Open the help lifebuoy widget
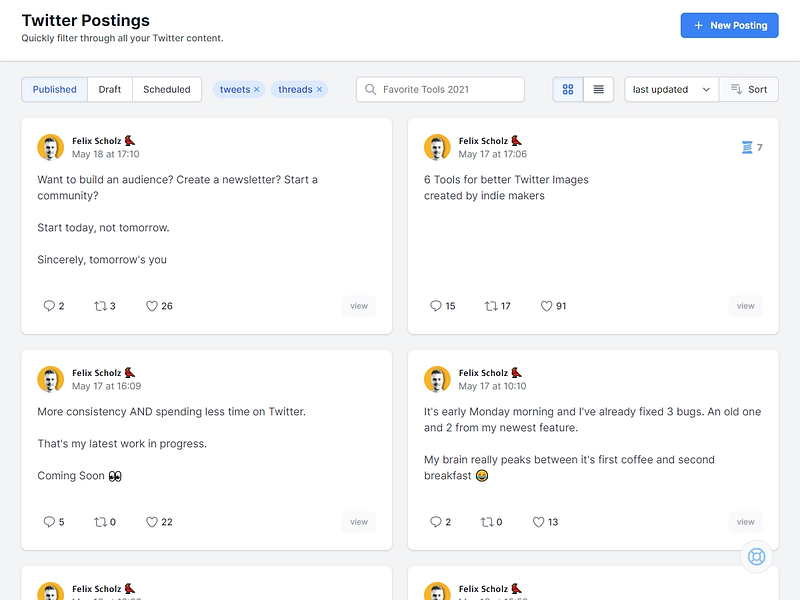The height and width of the screenshot is (600, 800). click(756, 557)
